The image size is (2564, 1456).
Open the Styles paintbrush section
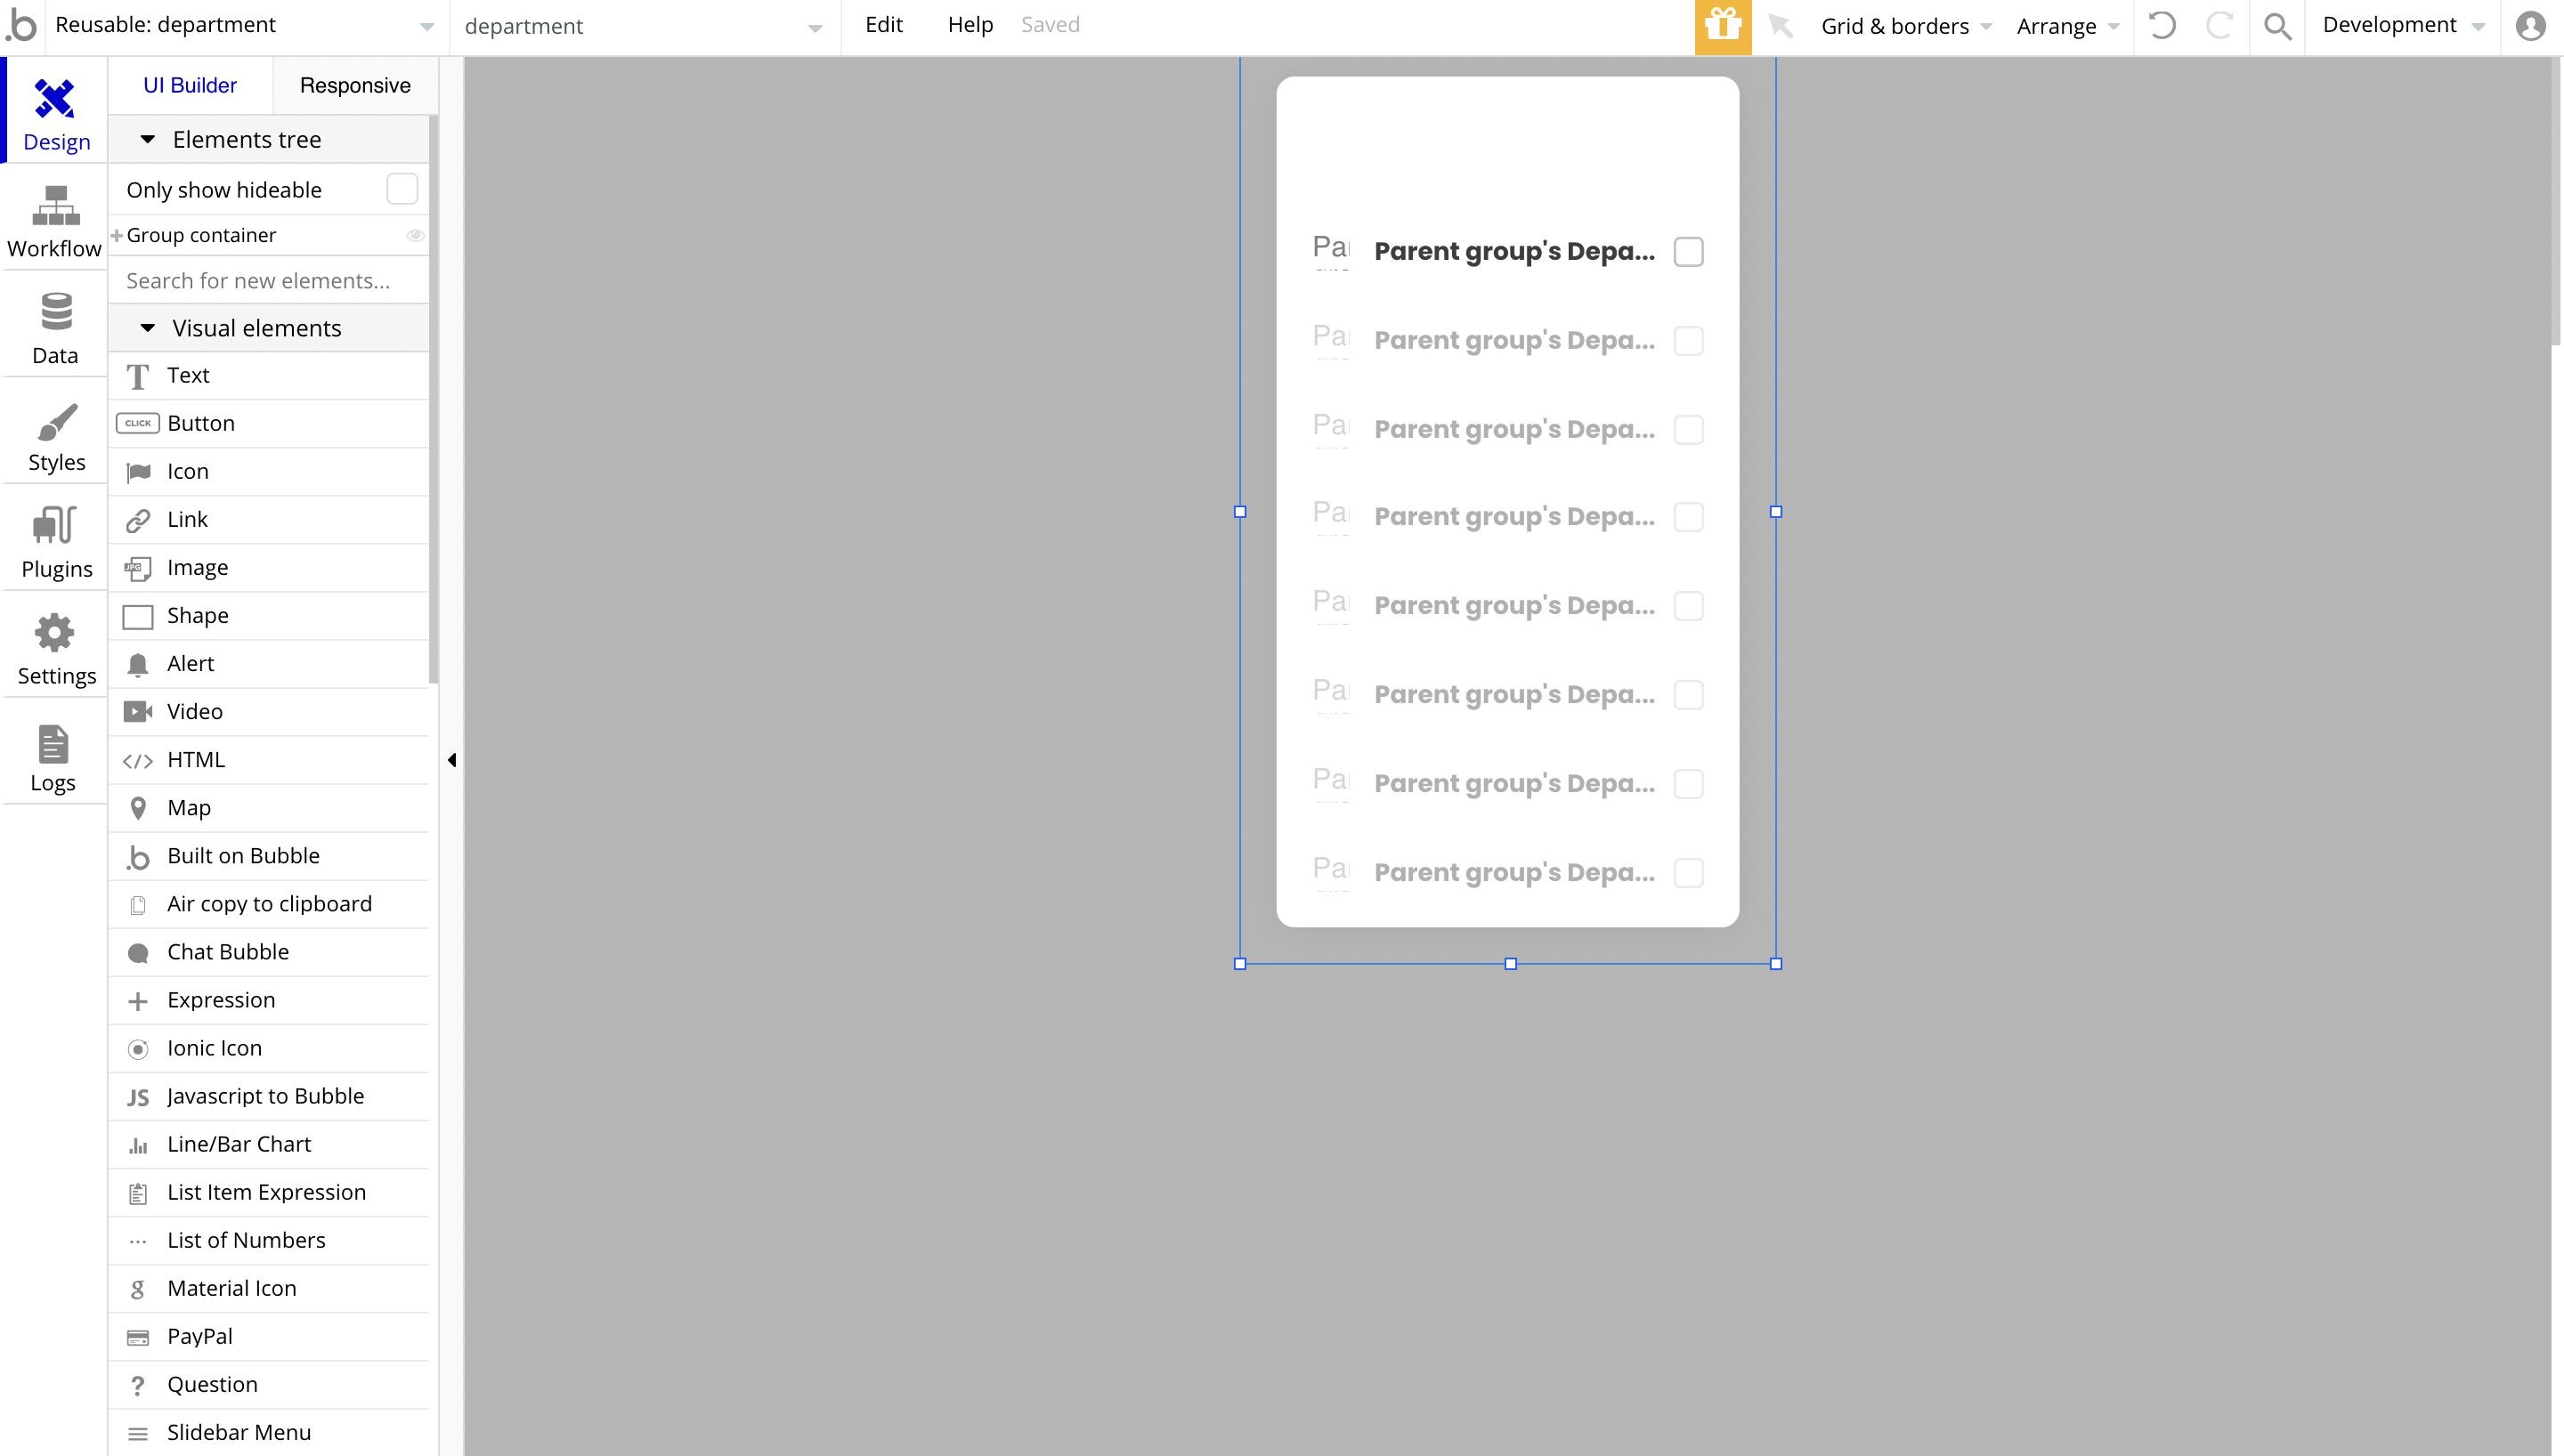click(x=56, y=436)
